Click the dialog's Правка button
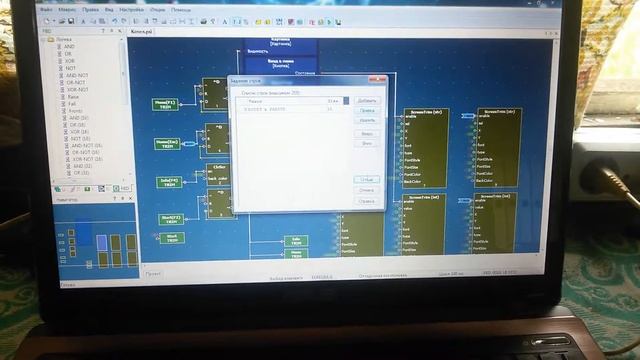The image size is (640, 360). tap(367, 111)
